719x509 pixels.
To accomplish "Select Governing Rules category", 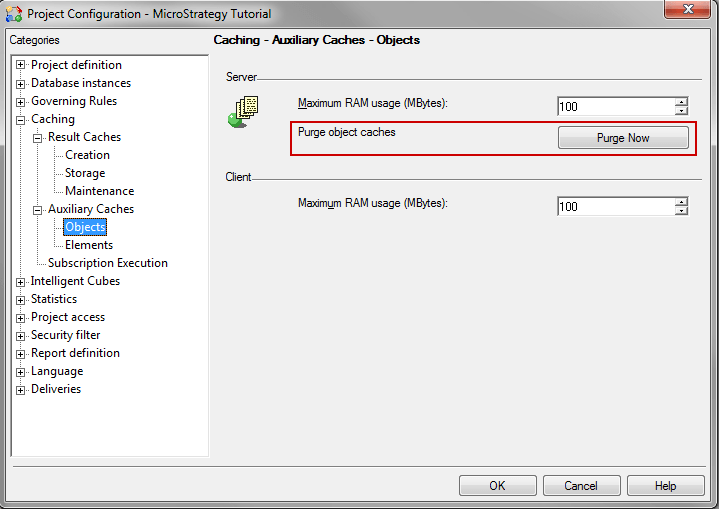I will point(74,101).
